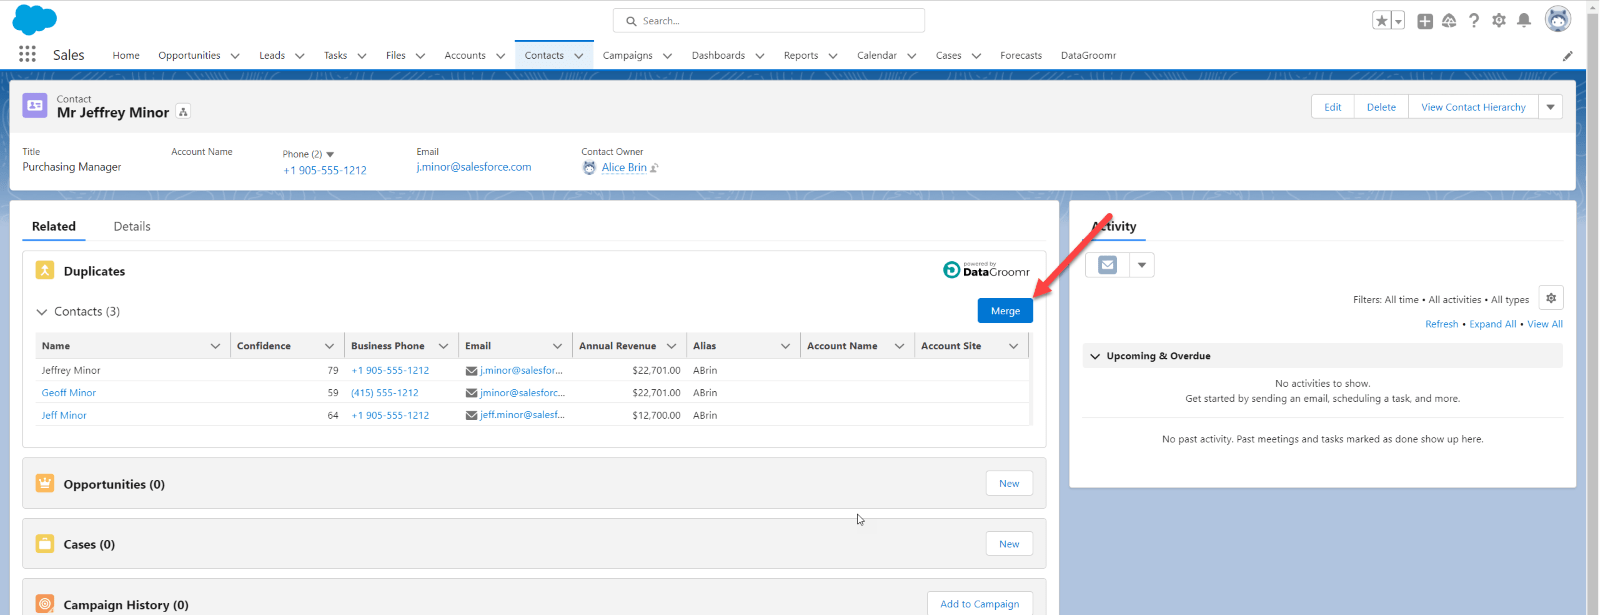This screenshot has width=1600, height=615.
Task: Click the Salesforce cloud logo
Action: (35, 20)
